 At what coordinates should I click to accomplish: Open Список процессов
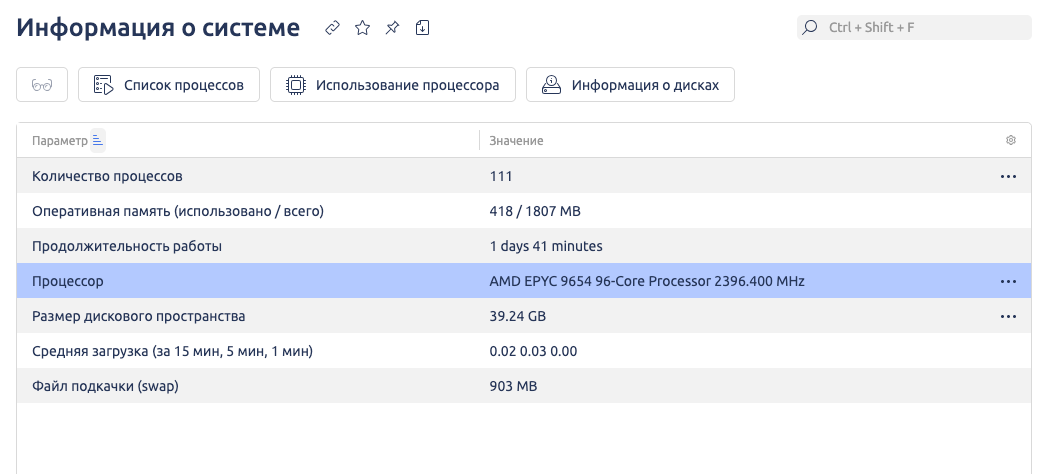coord(169,85)
